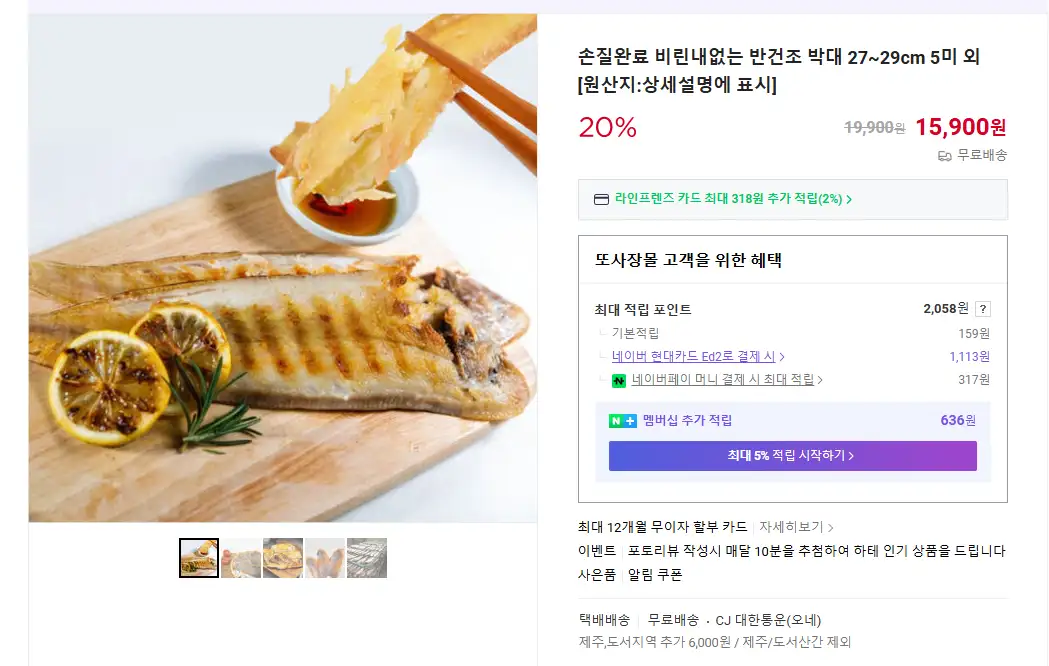The height and width of the screenshot is (666, 1049).
Task: Click the 멤버십 추가 적립 label
Action: (687, 421)
